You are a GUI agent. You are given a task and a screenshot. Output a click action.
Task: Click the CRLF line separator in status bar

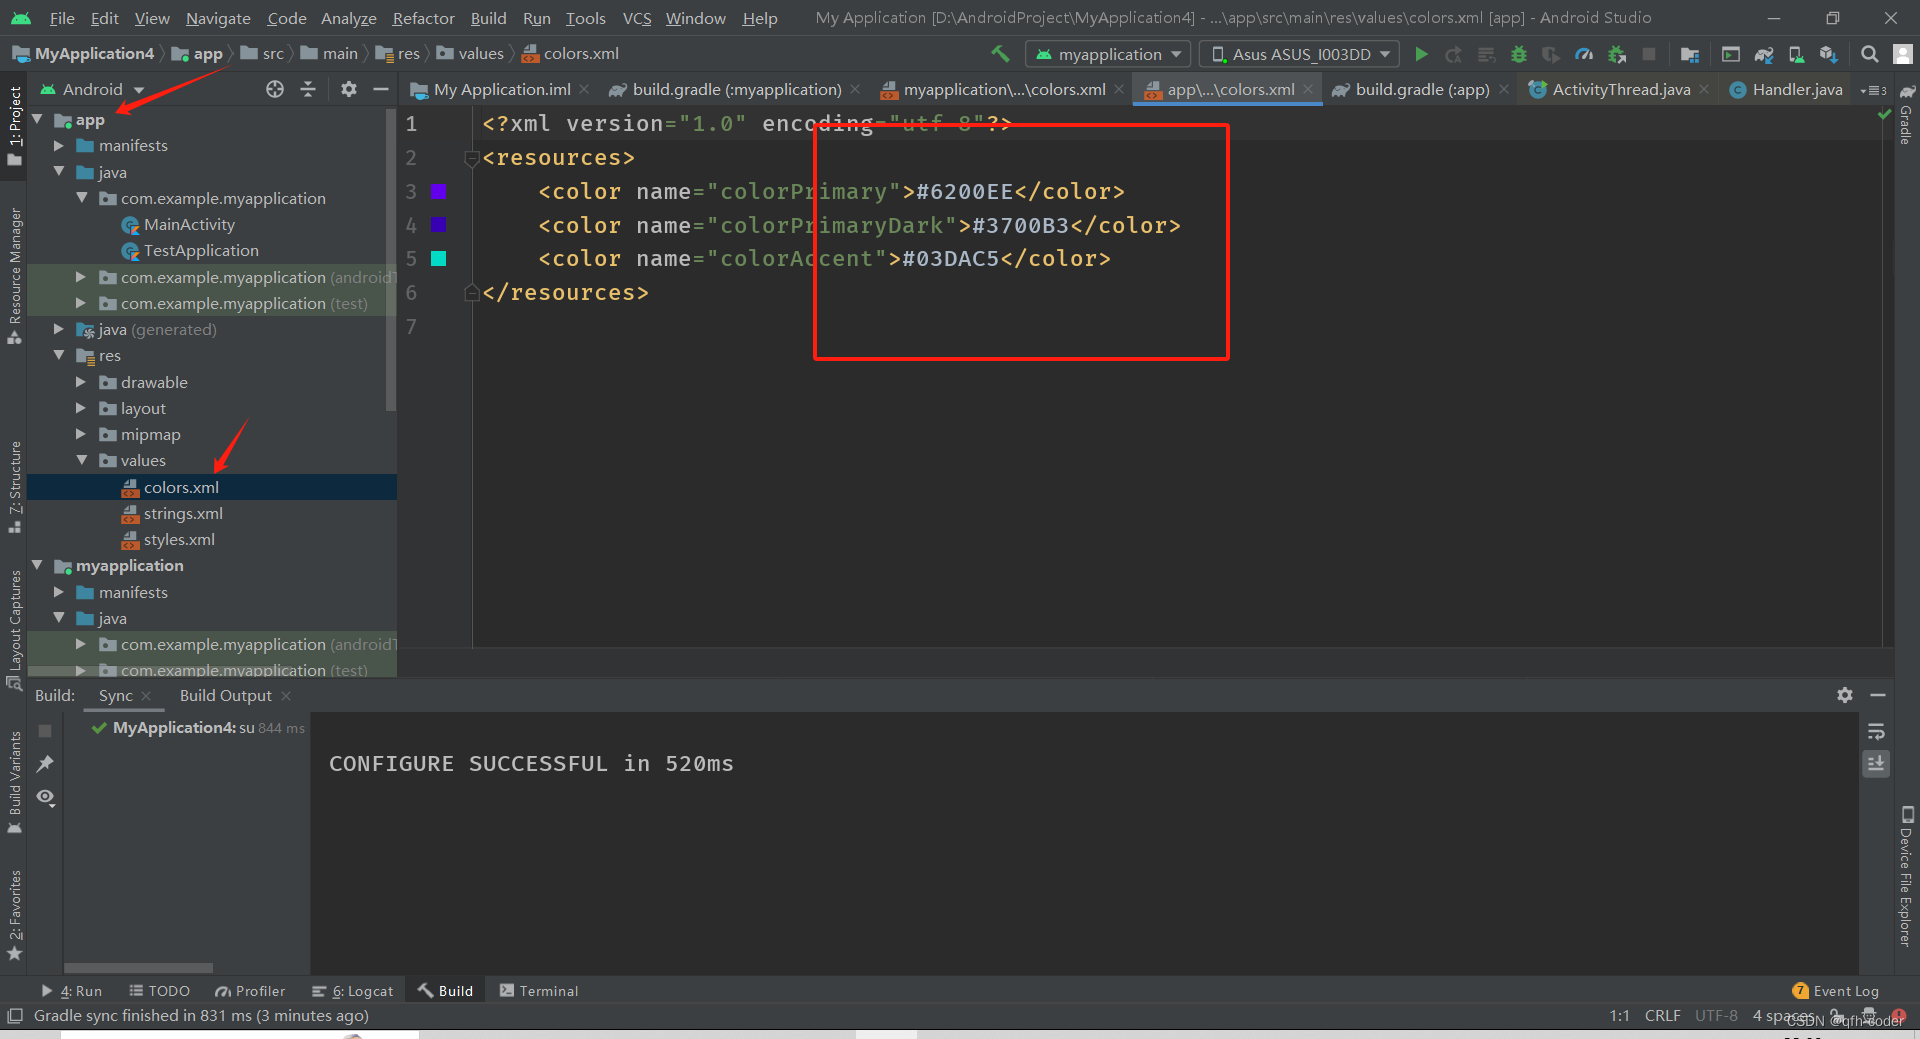(1662, 1016)
